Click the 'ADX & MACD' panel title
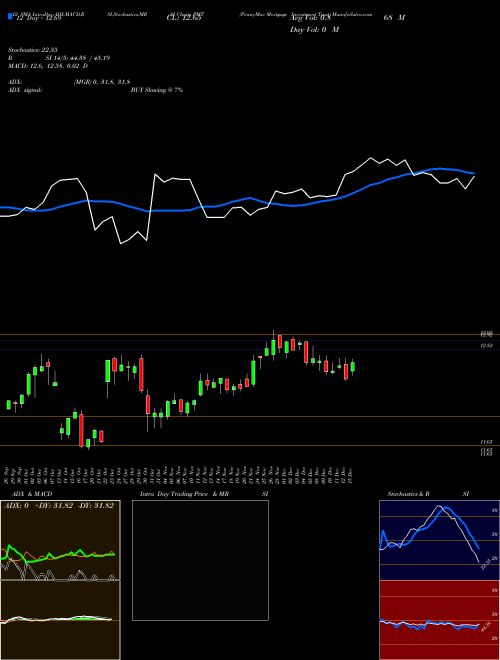This screenshot has width=500, height=660. pos(32,494)
